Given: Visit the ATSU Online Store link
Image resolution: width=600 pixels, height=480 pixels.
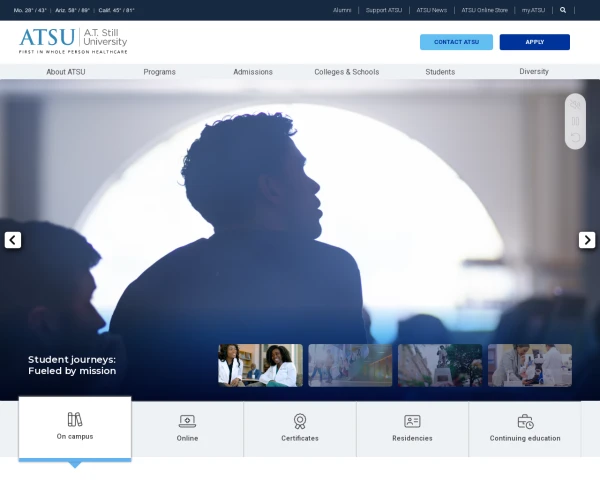Looking at the screenshot, I should pyautogui.click(x=484, y=10).
